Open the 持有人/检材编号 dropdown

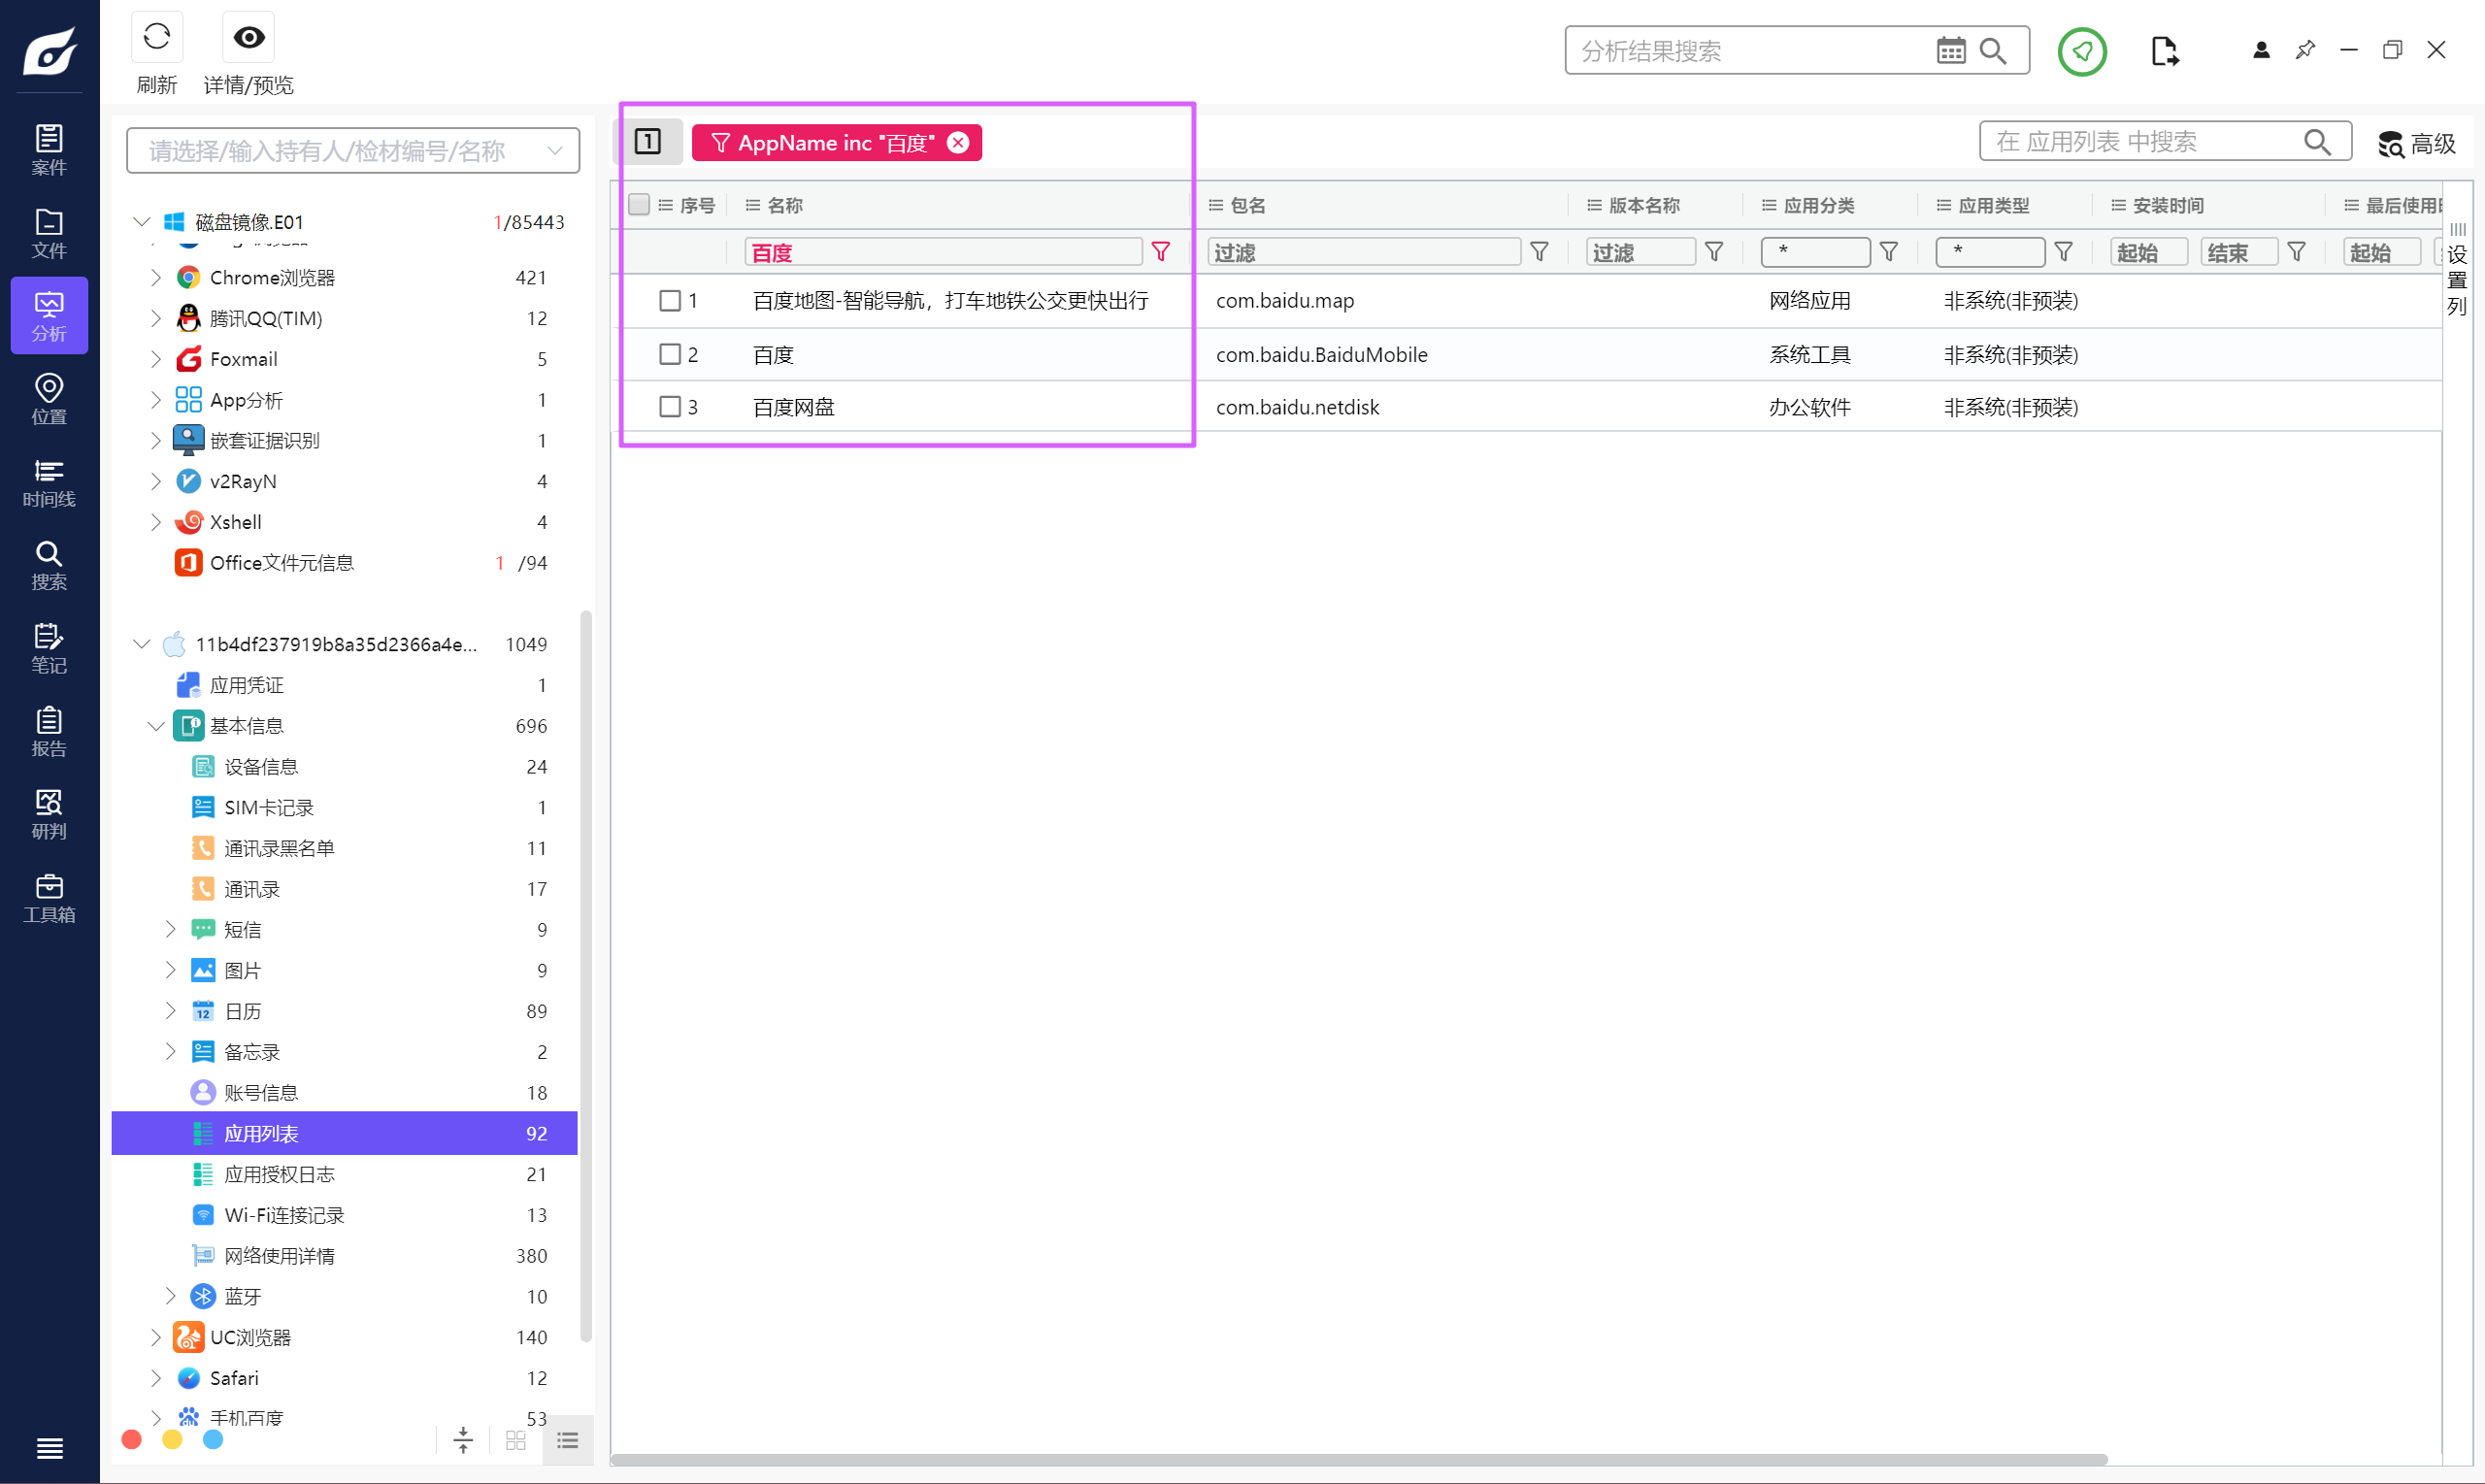[x=353, y=151]
